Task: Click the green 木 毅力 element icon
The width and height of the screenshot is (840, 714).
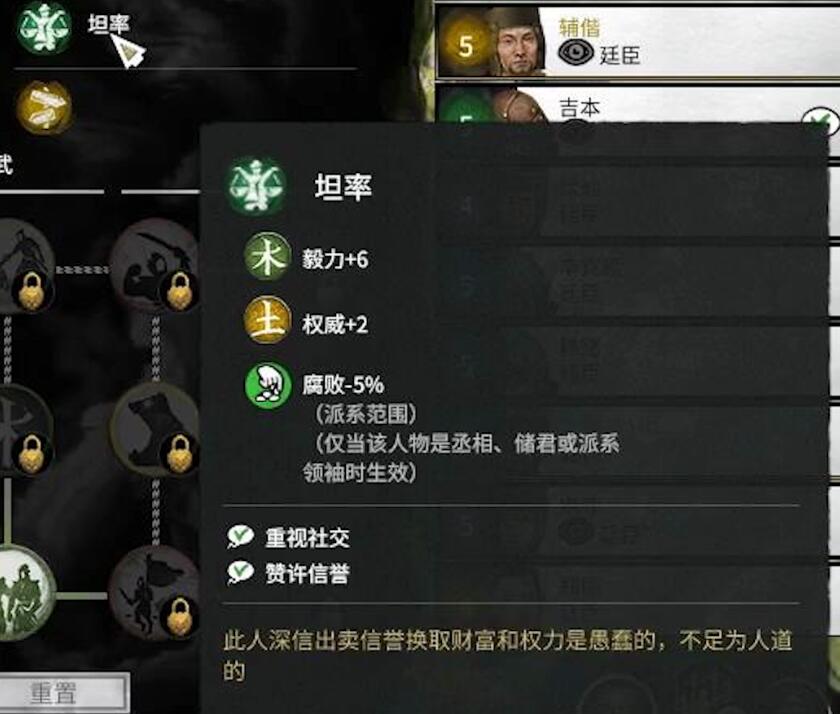Action: [x=267, y=257]
